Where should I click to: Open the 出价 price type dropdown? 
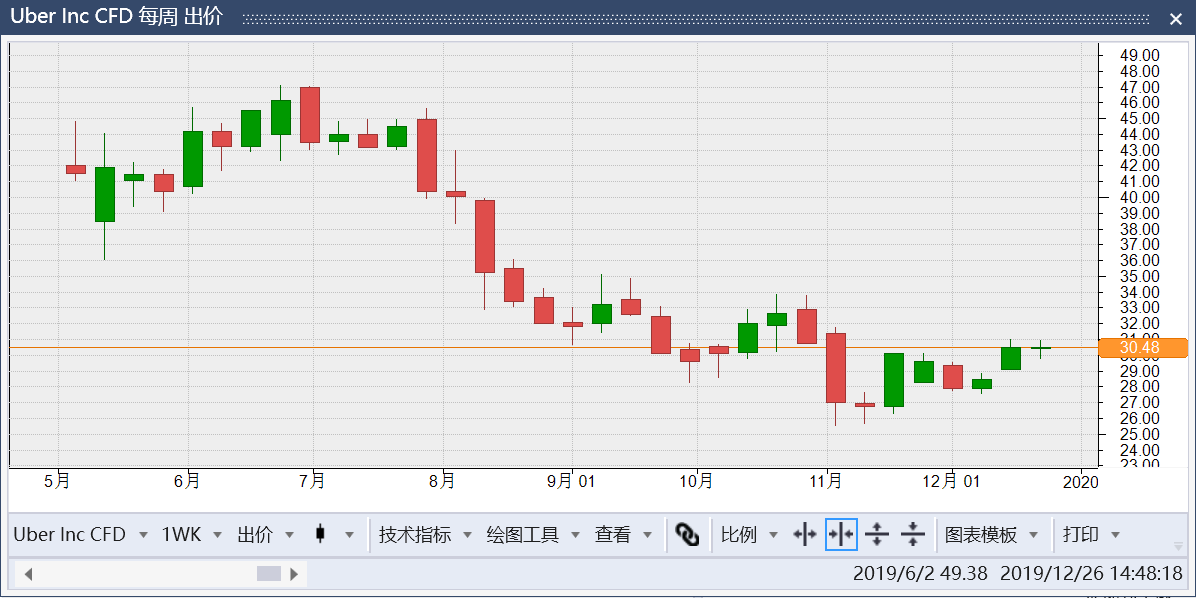[x=265, y=535]
